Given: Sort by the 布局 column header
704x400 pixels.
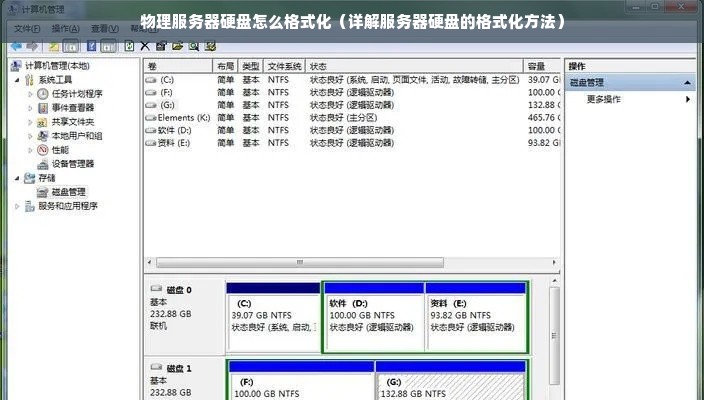Looking at the screenshot, I should (x=225, y=66).
